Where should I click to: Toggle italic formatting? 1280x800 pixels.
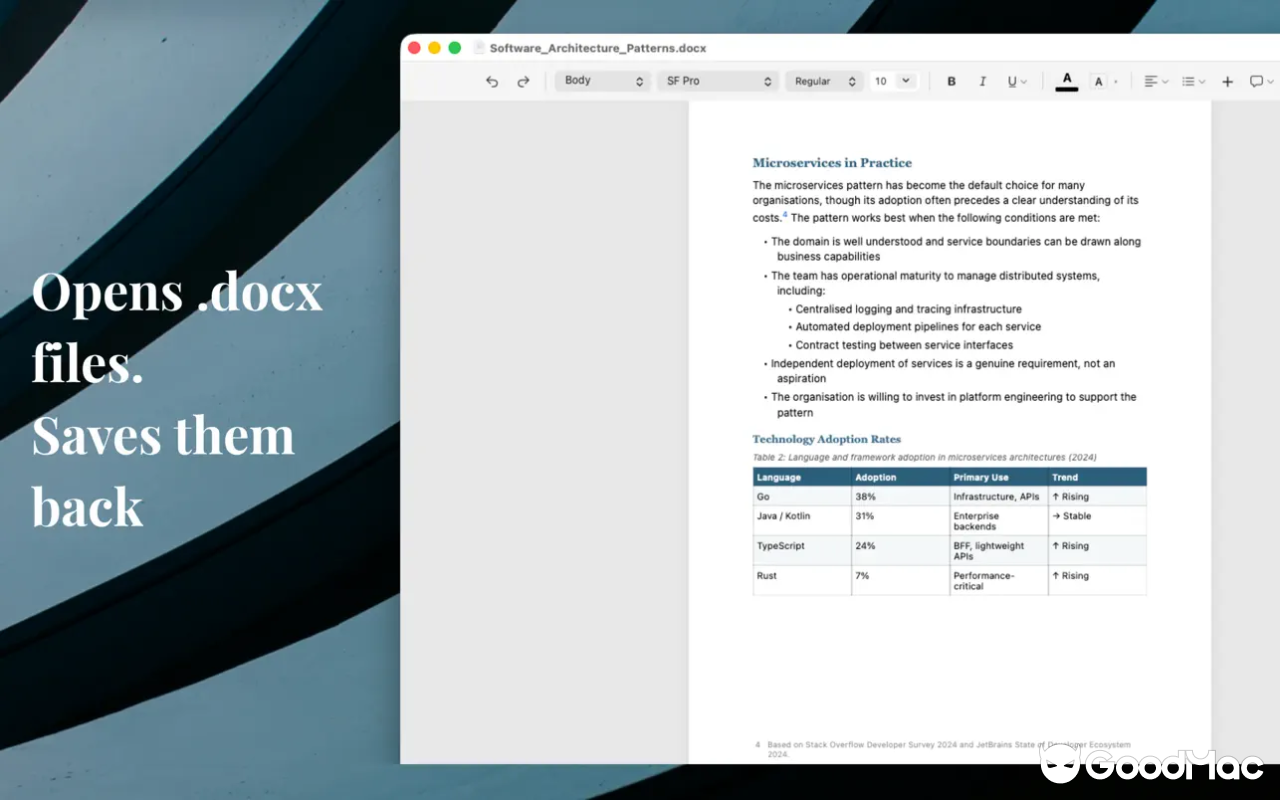tap(983, 81)
